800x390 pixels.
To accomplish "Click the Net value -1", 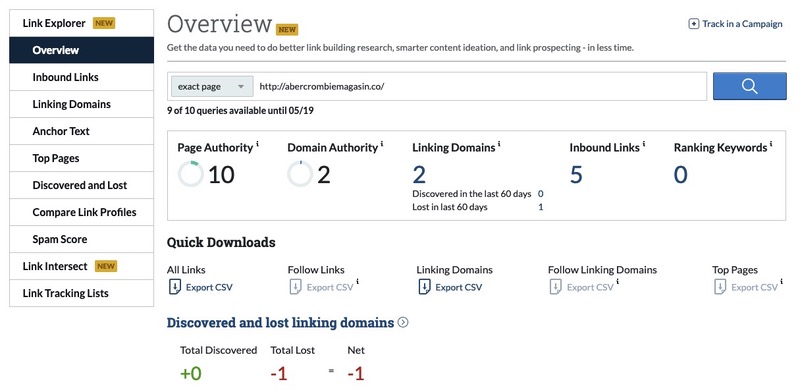I will (356, 374).
